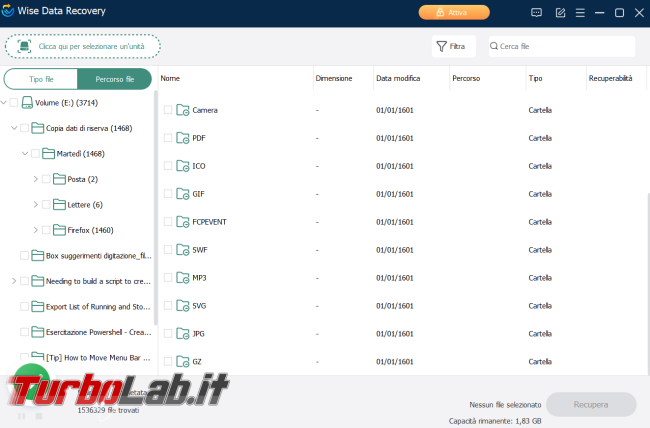Collapse the Martedì tree node

25,153
